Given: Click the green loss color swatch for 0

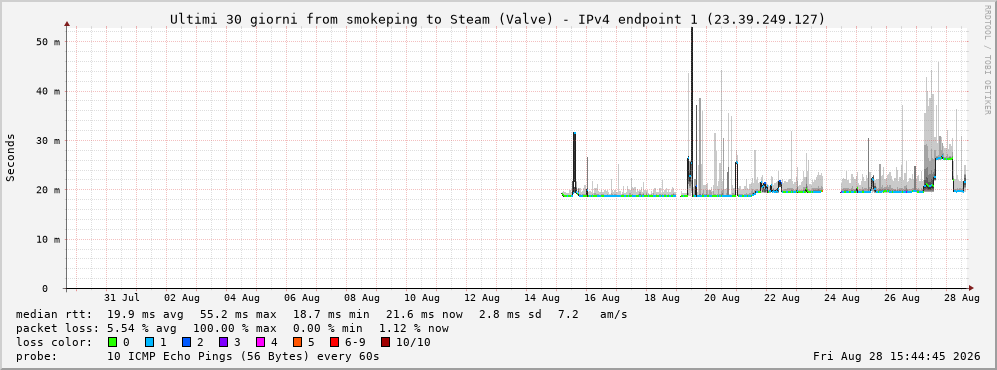Looking at the screenshot, I should click(113, 343).
